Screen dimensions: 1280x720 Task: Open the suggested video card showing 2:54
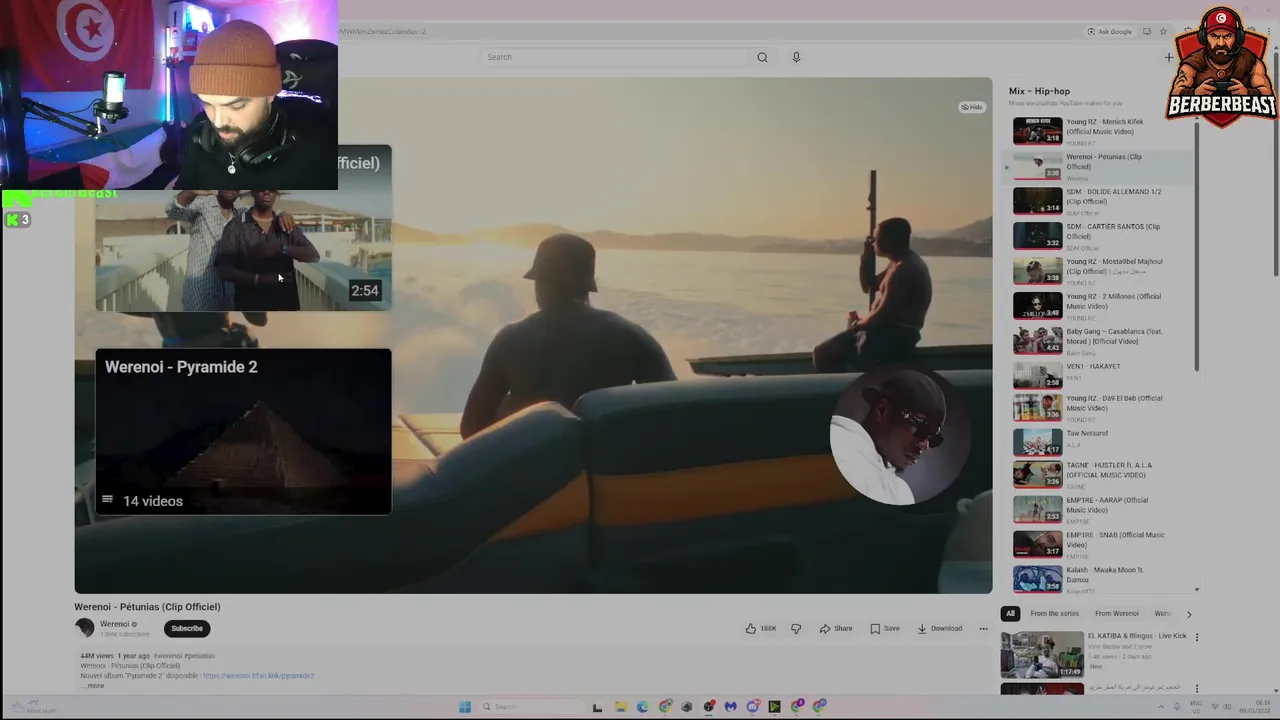(x=243, y=228)
